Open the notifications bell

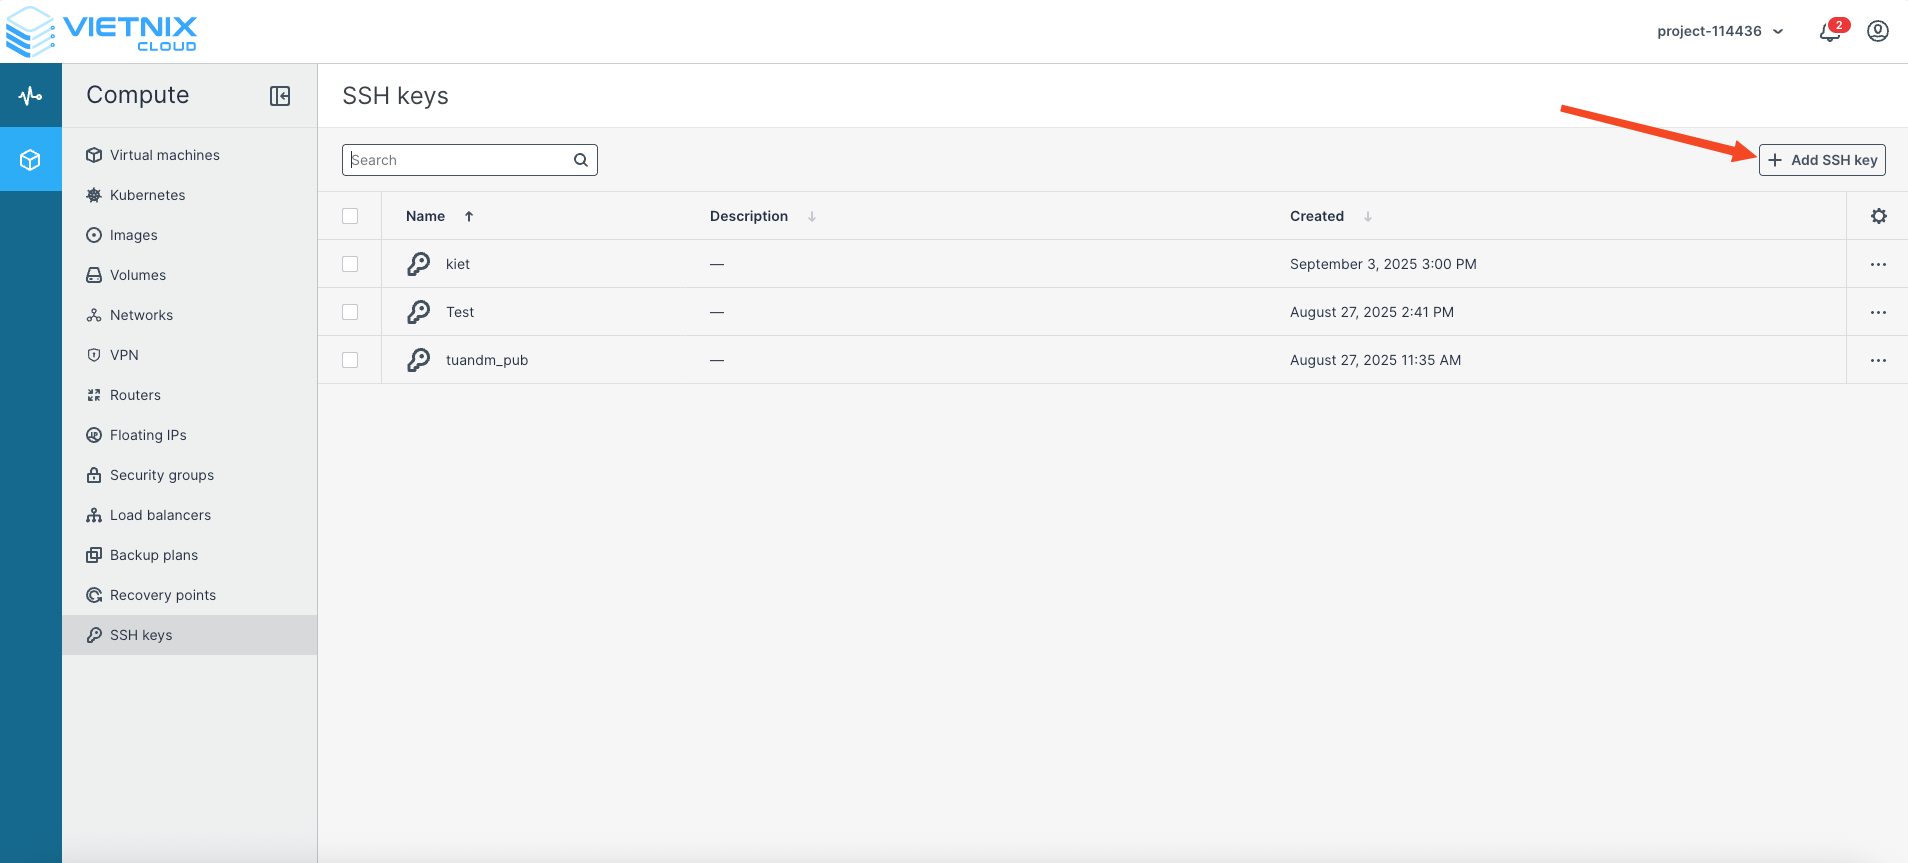(x=1829, y=32)
